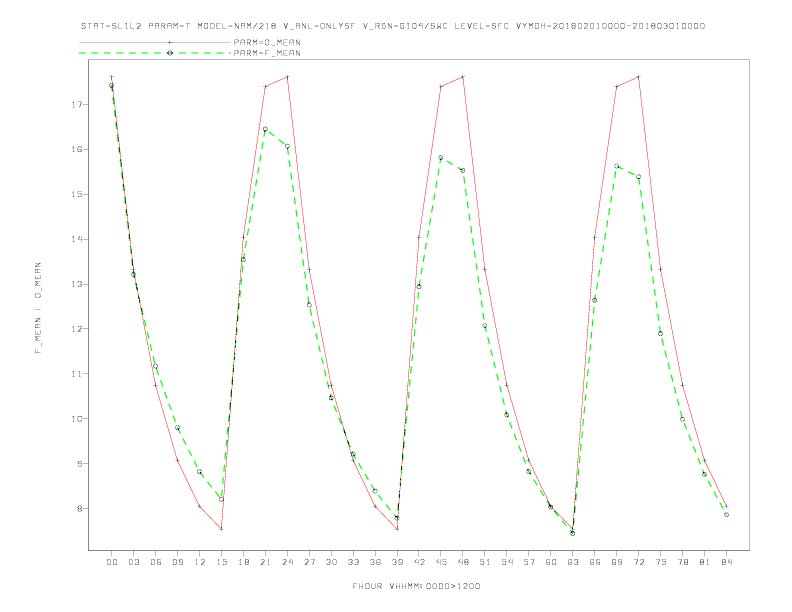This screenshot has height=612, width=792.
Task: Click the O_MEAN plus marker at hour 15
Action: 221,529
